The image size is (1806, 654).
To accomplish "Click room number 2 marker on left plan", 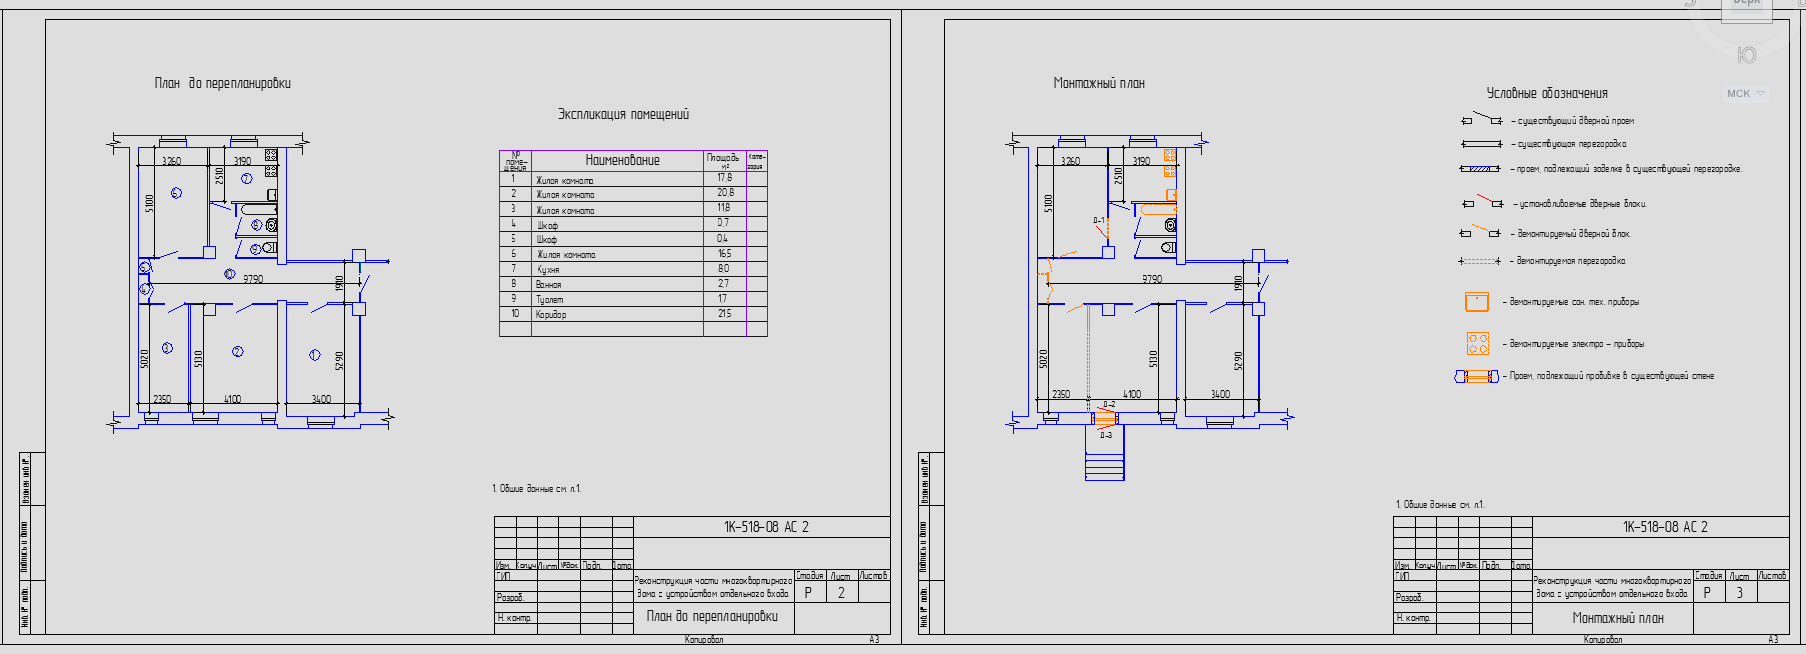I will [237, 351].
